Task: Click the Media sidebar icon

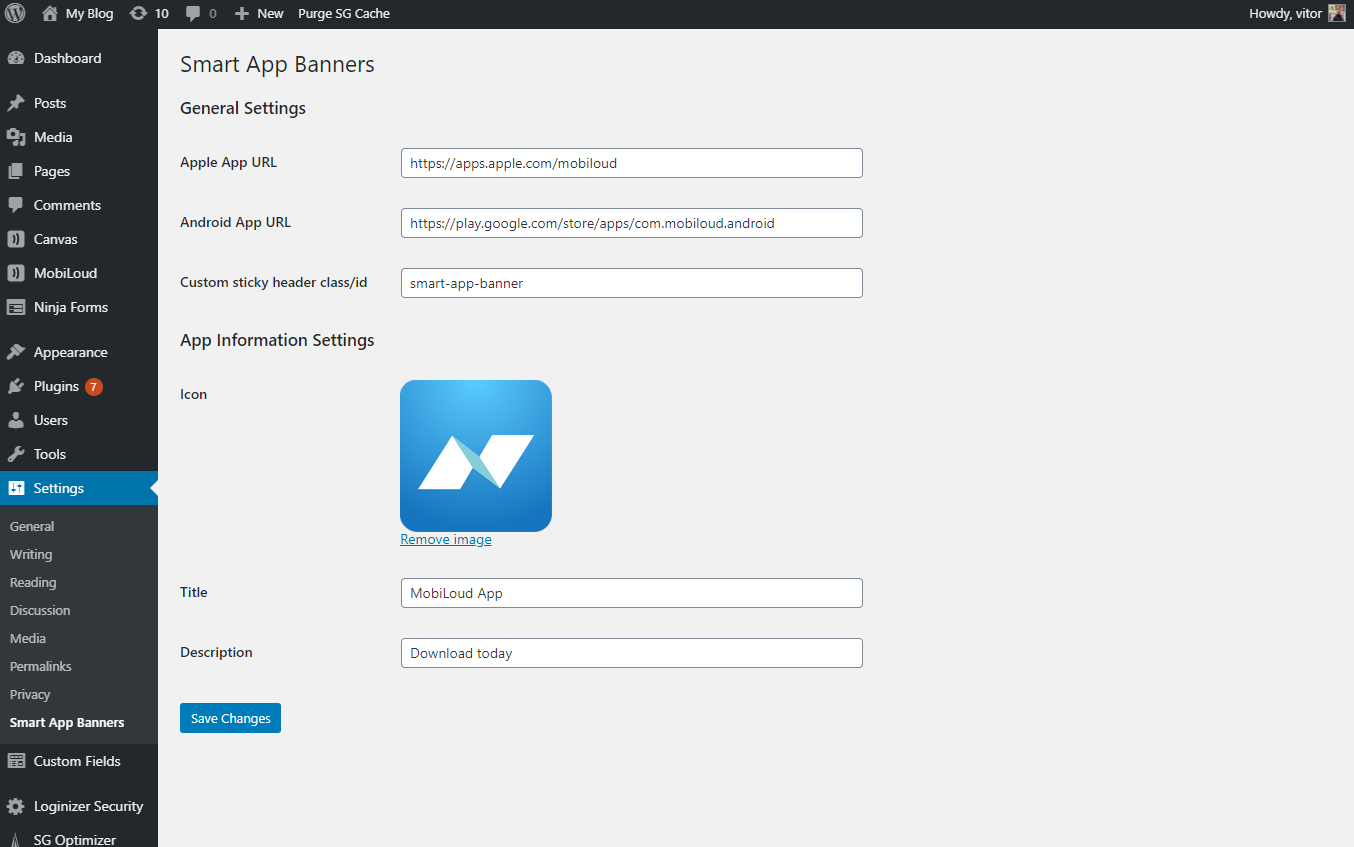Action: pos(16,137)
